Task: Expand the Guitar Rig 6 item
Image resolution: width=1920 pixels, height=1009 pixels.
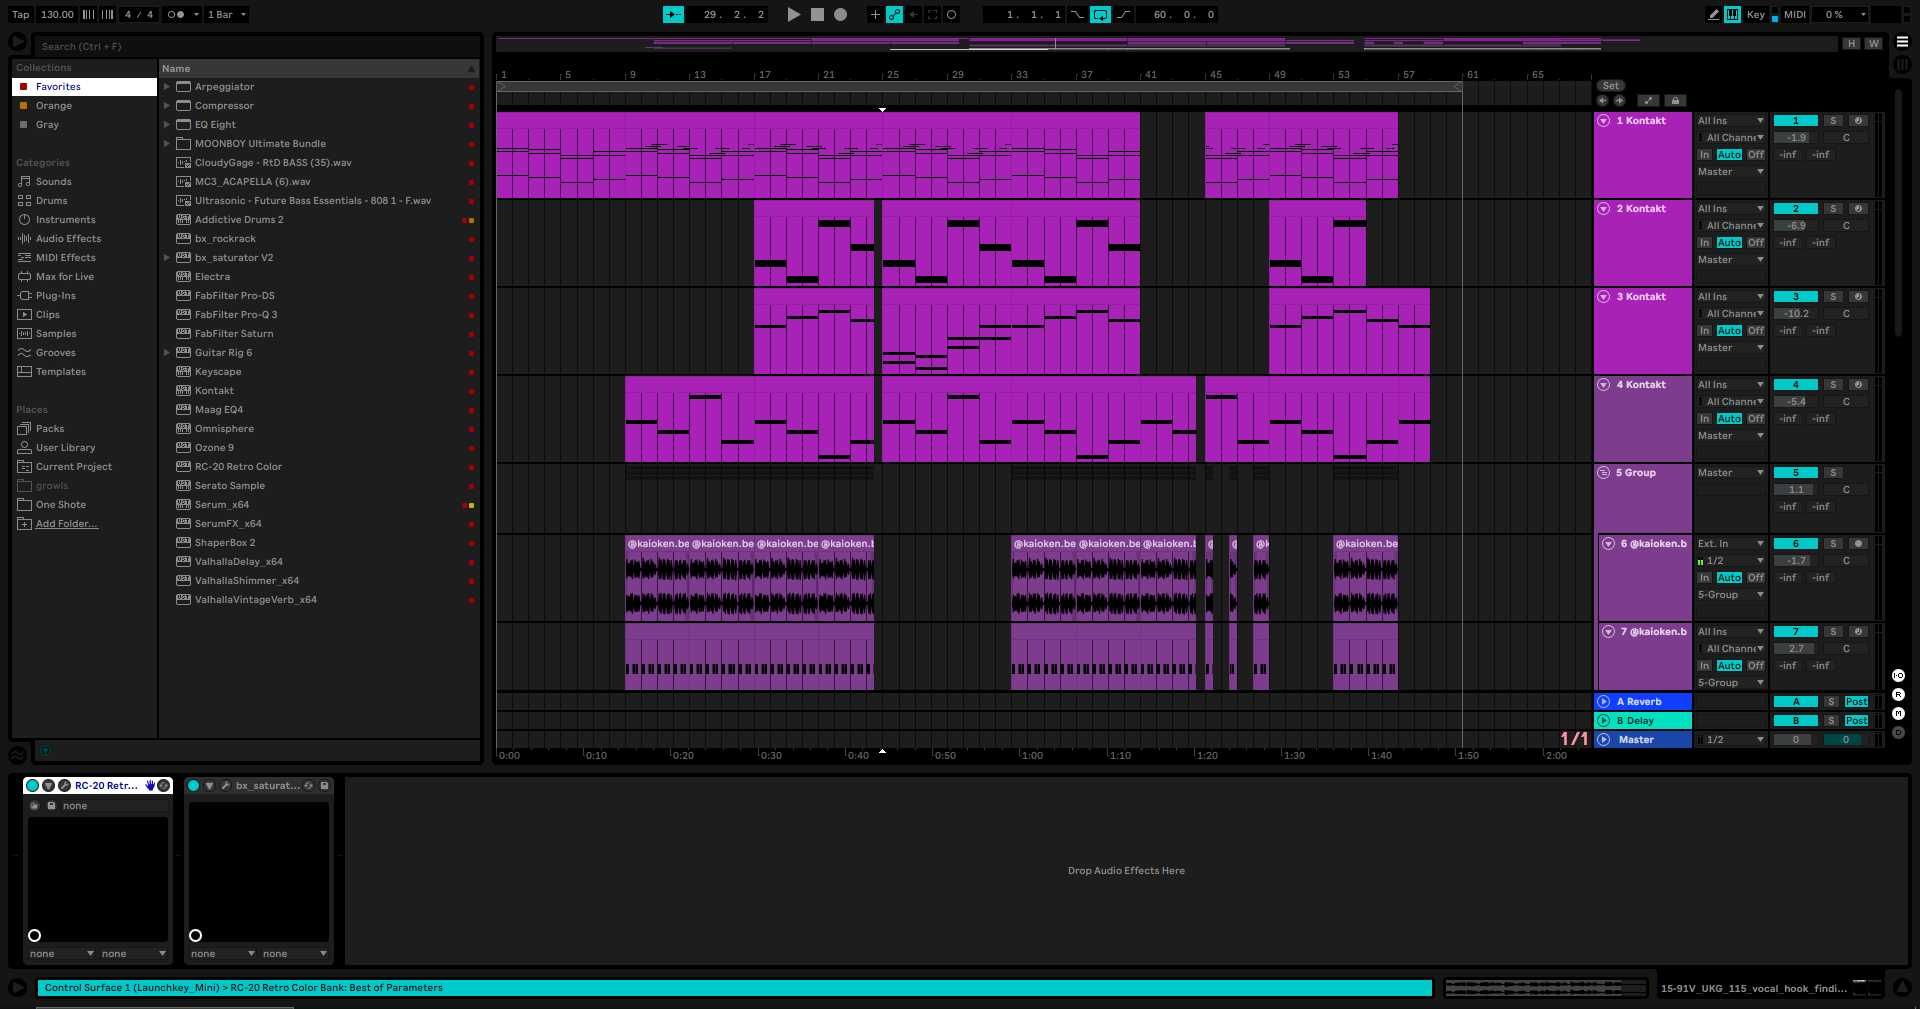Action: point(167,352)
